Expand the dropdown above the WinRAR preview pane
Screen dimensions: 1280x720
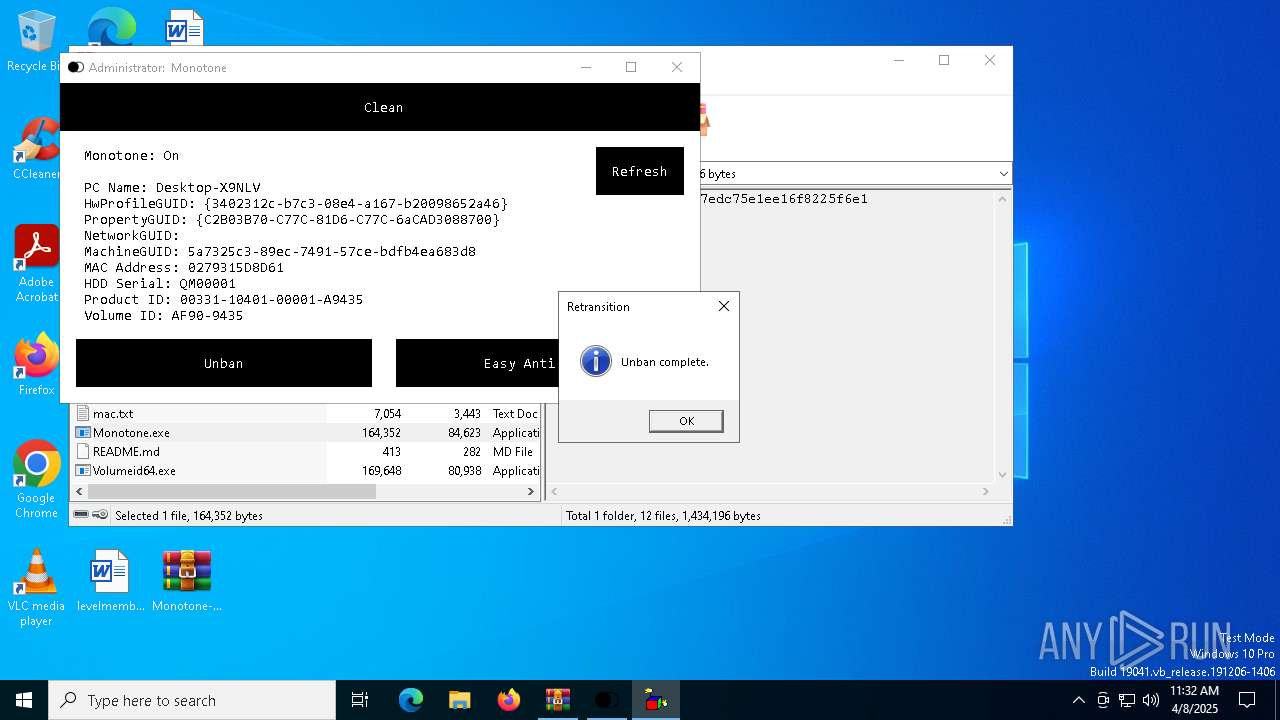pyautogui.click(x=1003, y=174)
